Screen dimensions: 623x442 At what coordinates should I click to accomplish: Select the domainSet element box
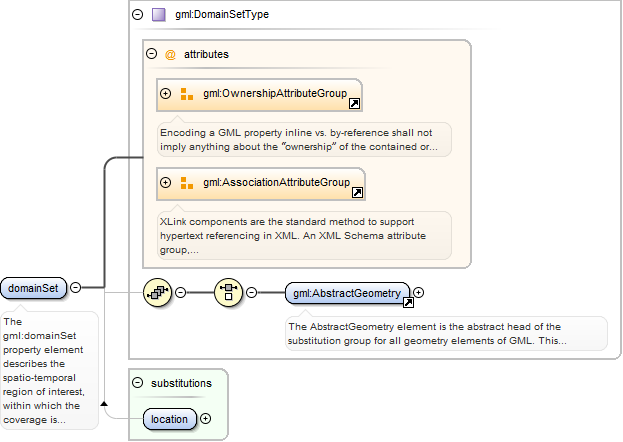34,288
